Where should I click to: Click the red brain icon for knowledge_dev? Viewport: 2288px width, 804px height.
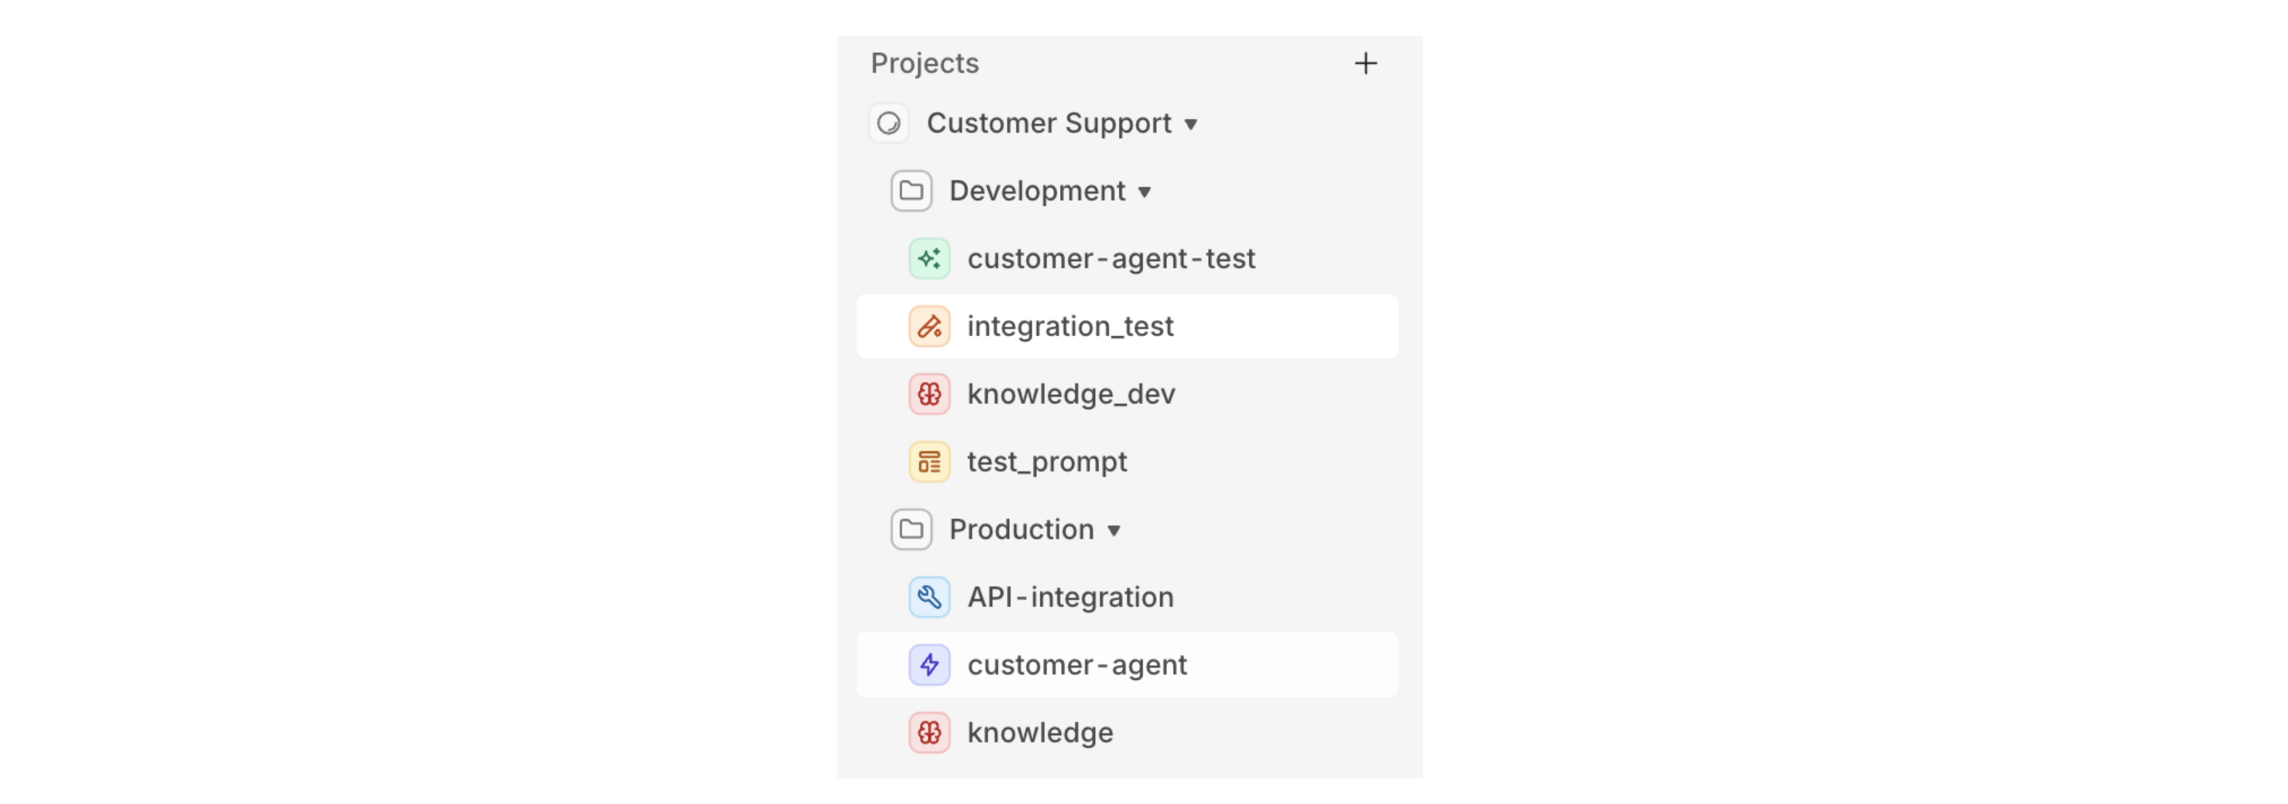(x=929, y=394)
